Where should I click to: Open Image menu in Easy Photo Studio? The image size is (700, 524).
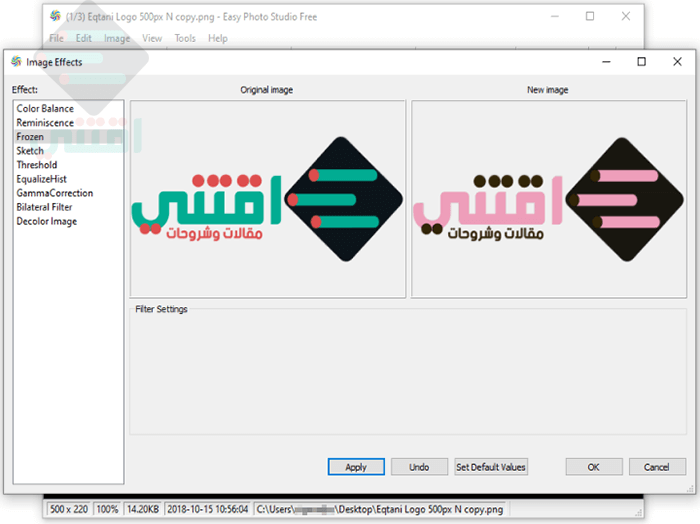pos(117,38)
